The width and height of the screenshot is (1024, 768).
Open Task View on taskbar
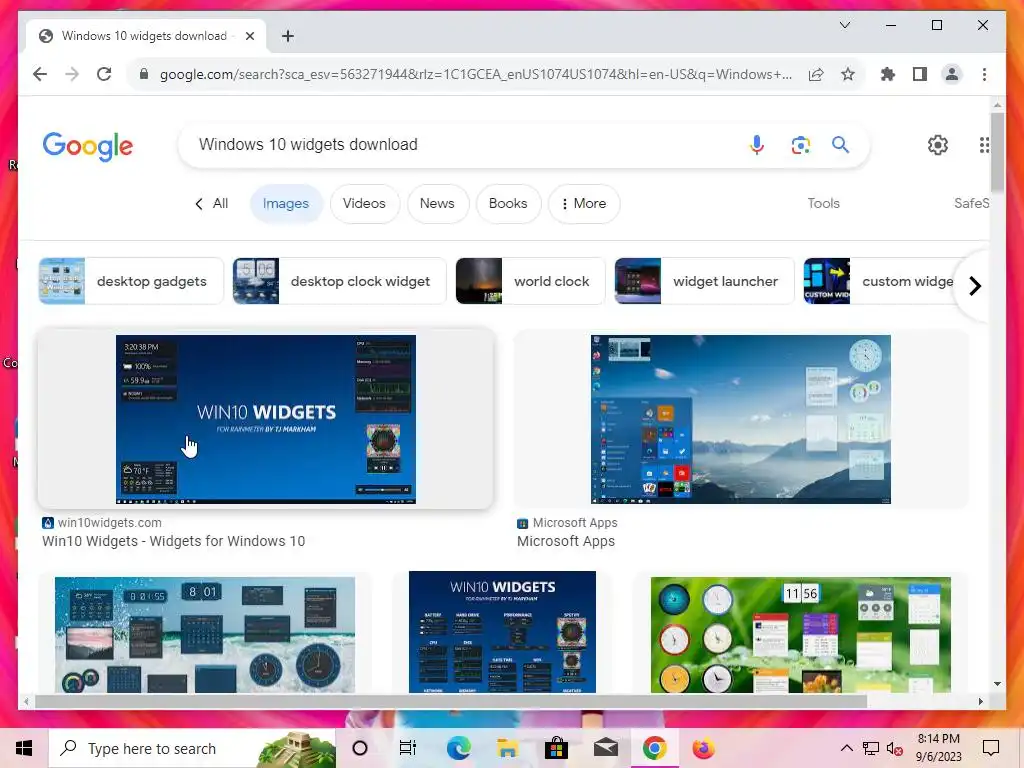coord(408,748)
